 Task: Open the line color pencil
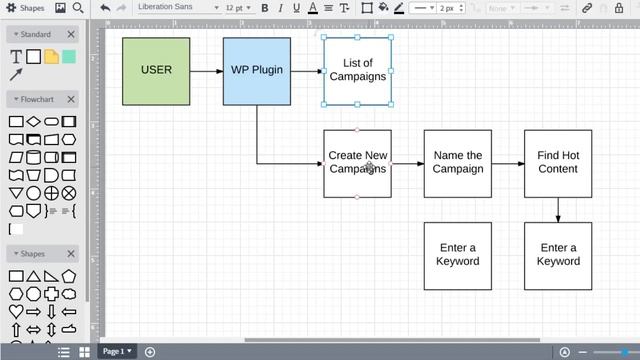(399, 8)
